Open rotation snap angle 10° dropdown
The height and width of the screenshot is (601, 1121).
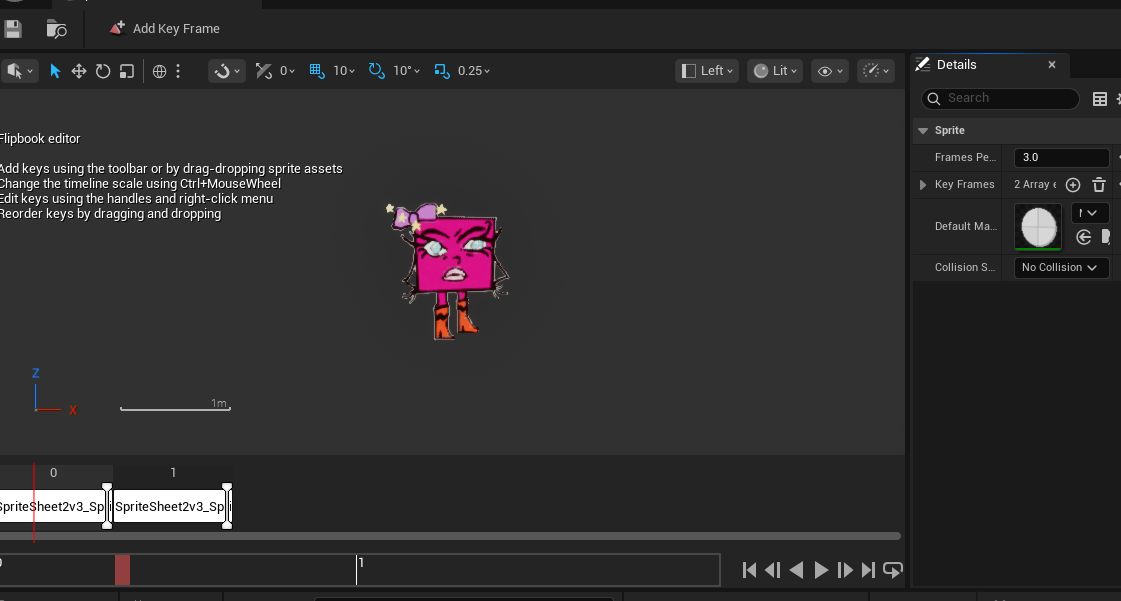[x=407, y=71]
